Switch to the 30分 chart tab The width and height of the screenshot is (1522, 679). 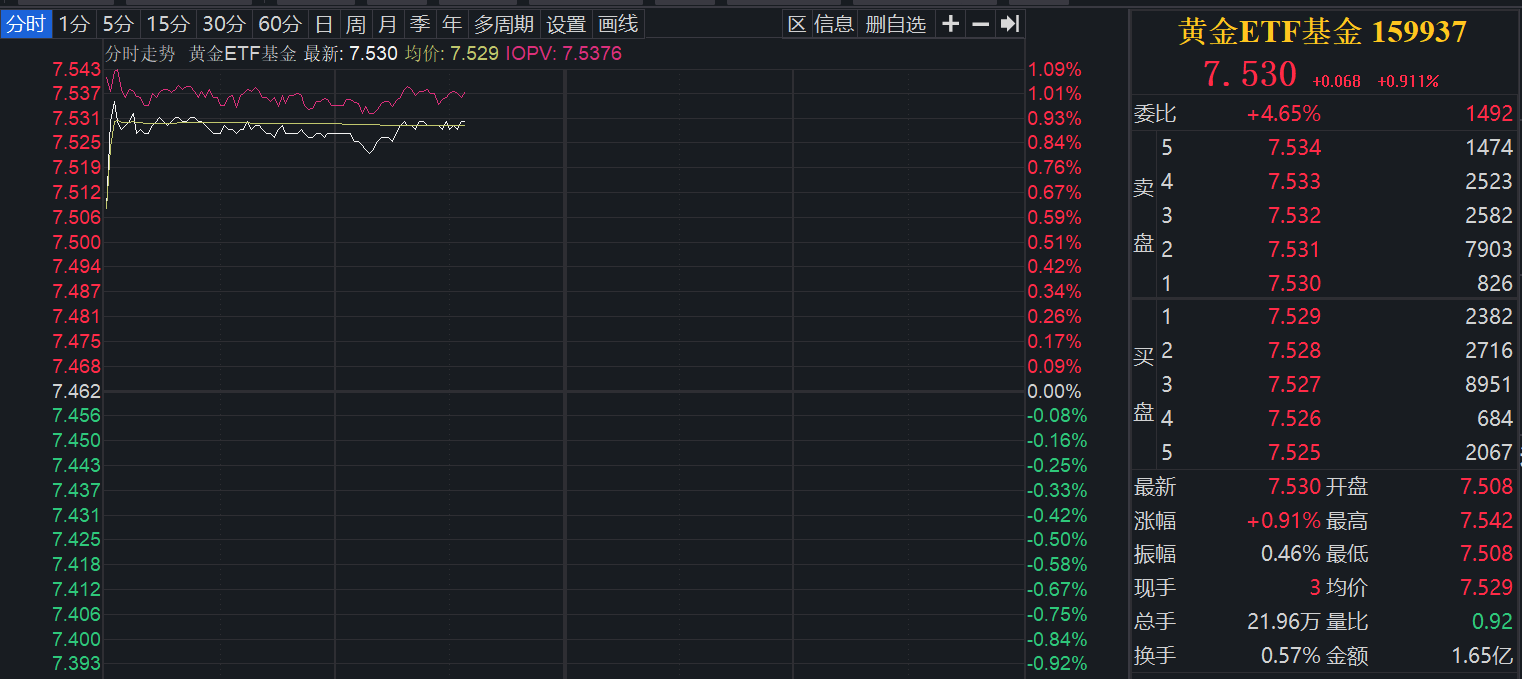224,24
